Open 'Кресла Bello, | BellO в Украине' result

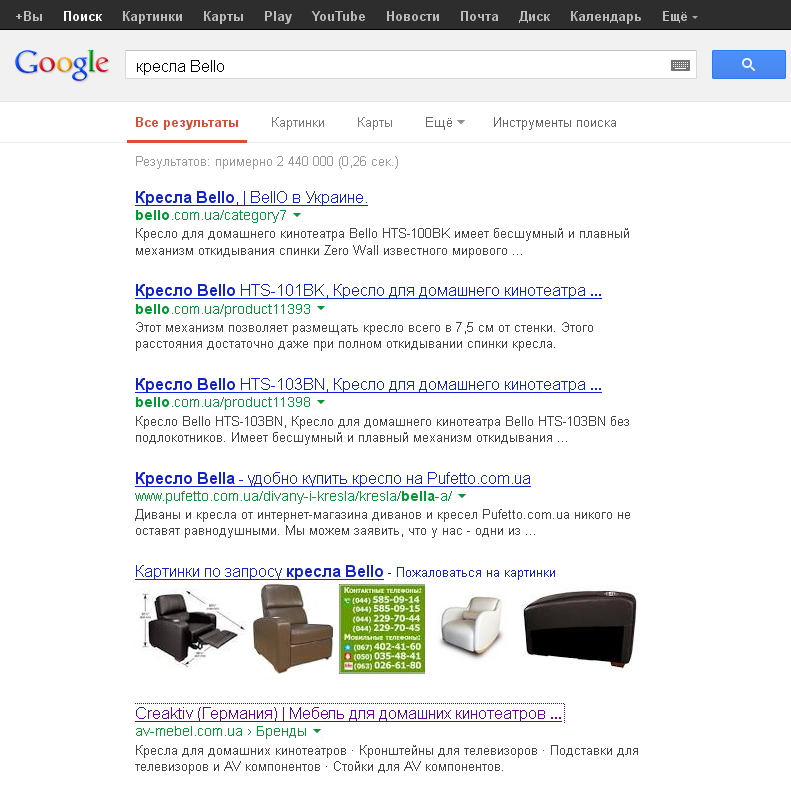[251, 197]
